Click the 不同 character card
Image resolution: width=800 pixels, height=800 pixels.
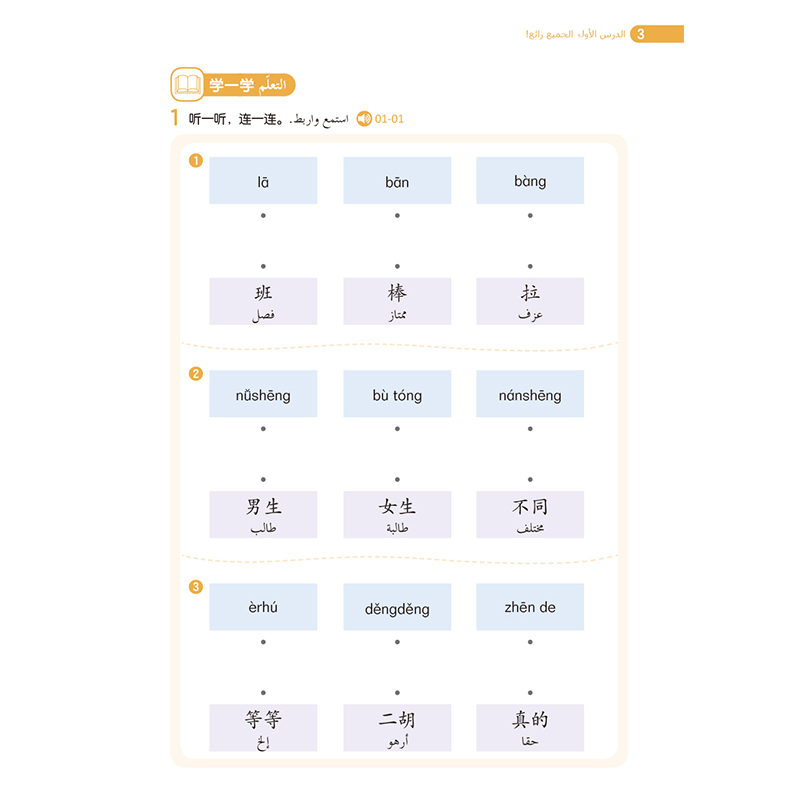click(530, 515)
